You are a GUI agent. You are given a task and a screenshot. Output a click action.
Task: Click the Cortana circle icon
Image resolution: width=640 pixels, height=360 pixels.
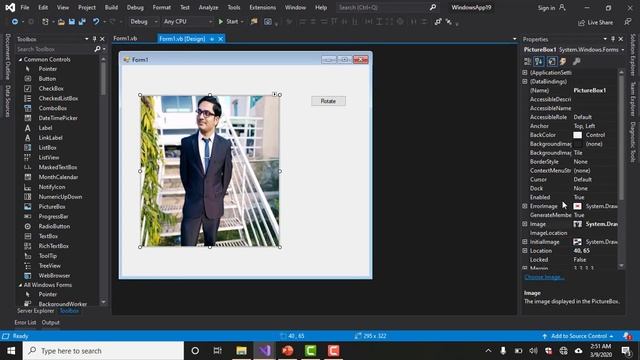[x=195, y=351]
